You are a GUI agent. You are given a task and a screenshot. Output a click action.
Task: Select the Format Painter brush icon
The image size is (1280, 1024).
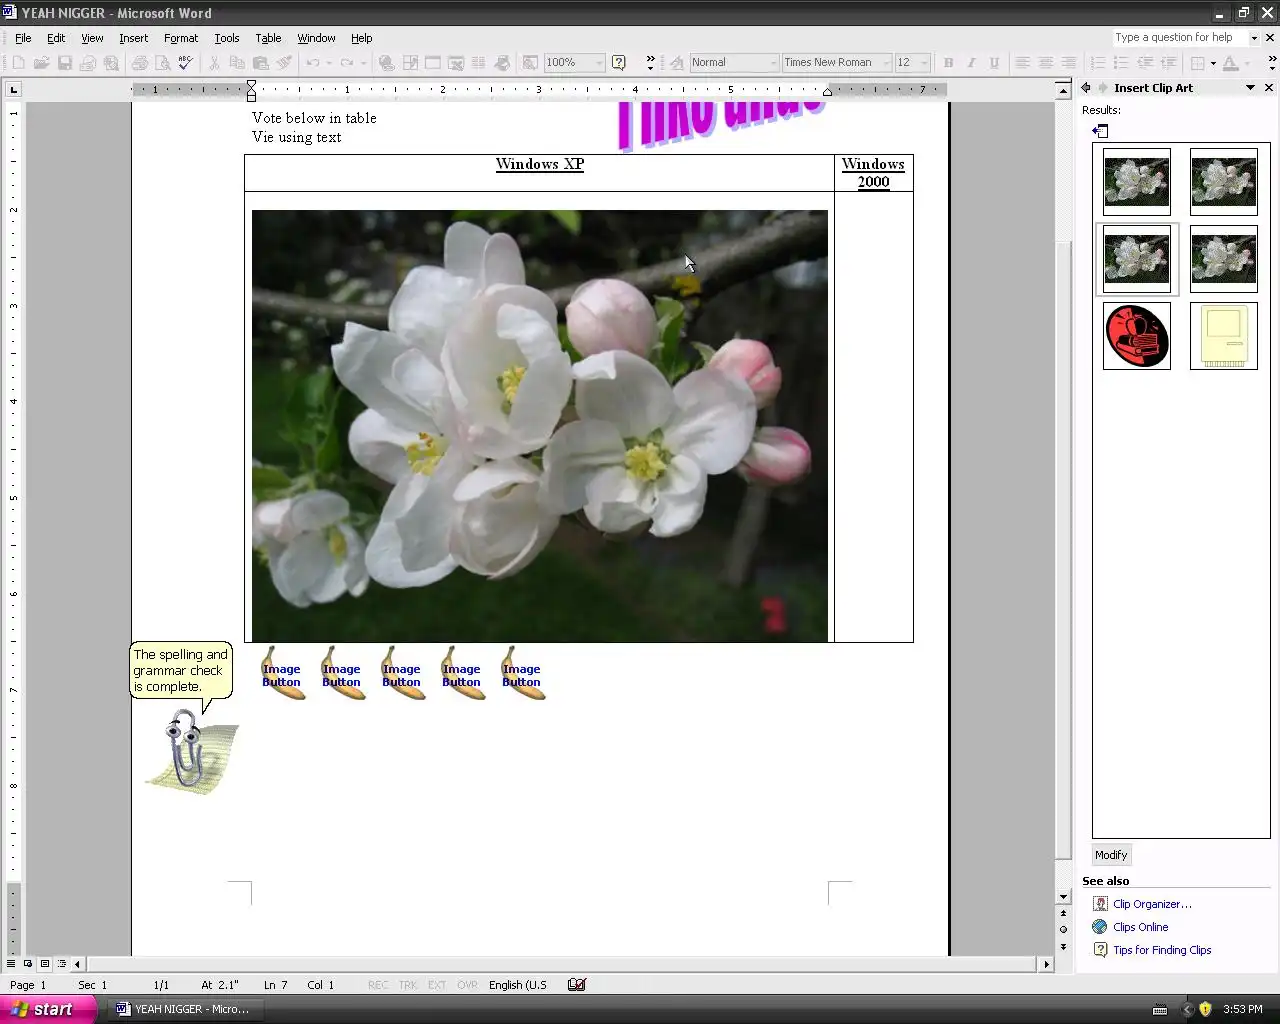coord(284,62)
